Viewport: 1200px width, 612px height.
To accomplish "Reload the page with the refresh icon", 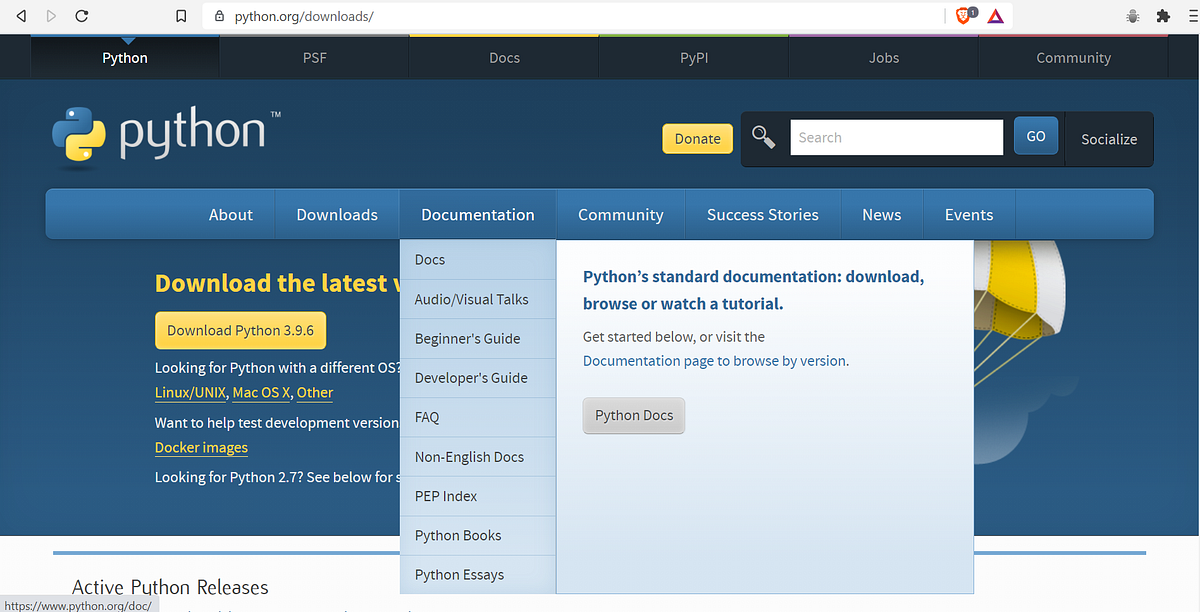I will click(82, 16).
